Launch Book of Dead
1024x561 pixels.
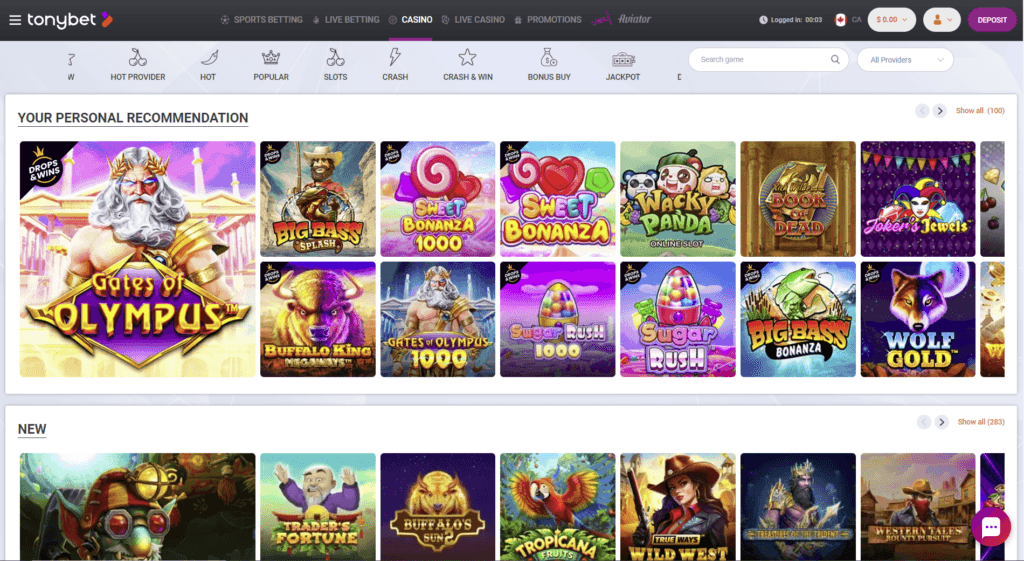[798, 199]
